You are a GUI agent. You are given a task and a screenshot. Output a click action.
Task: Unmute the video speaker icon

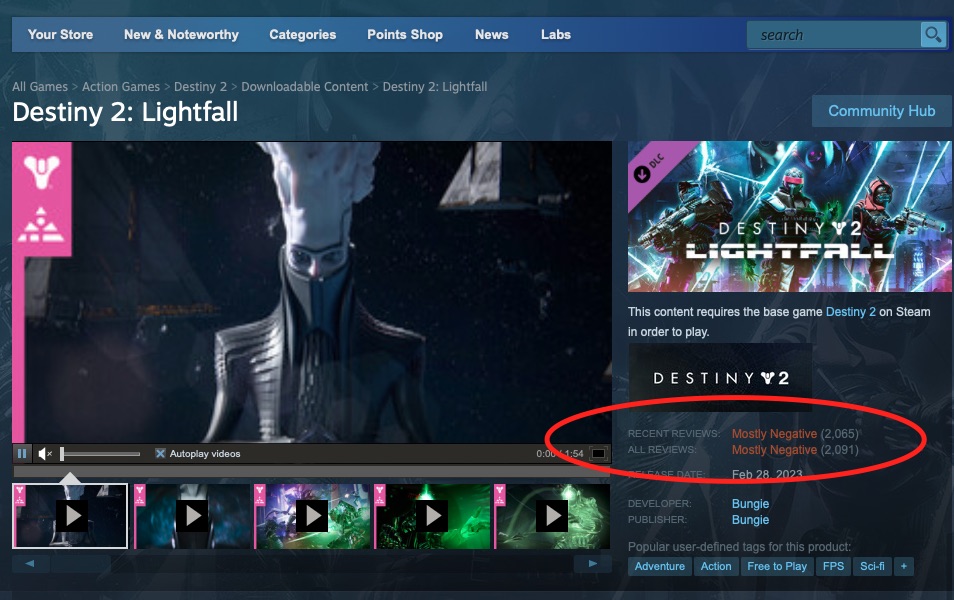coord(45,453)
